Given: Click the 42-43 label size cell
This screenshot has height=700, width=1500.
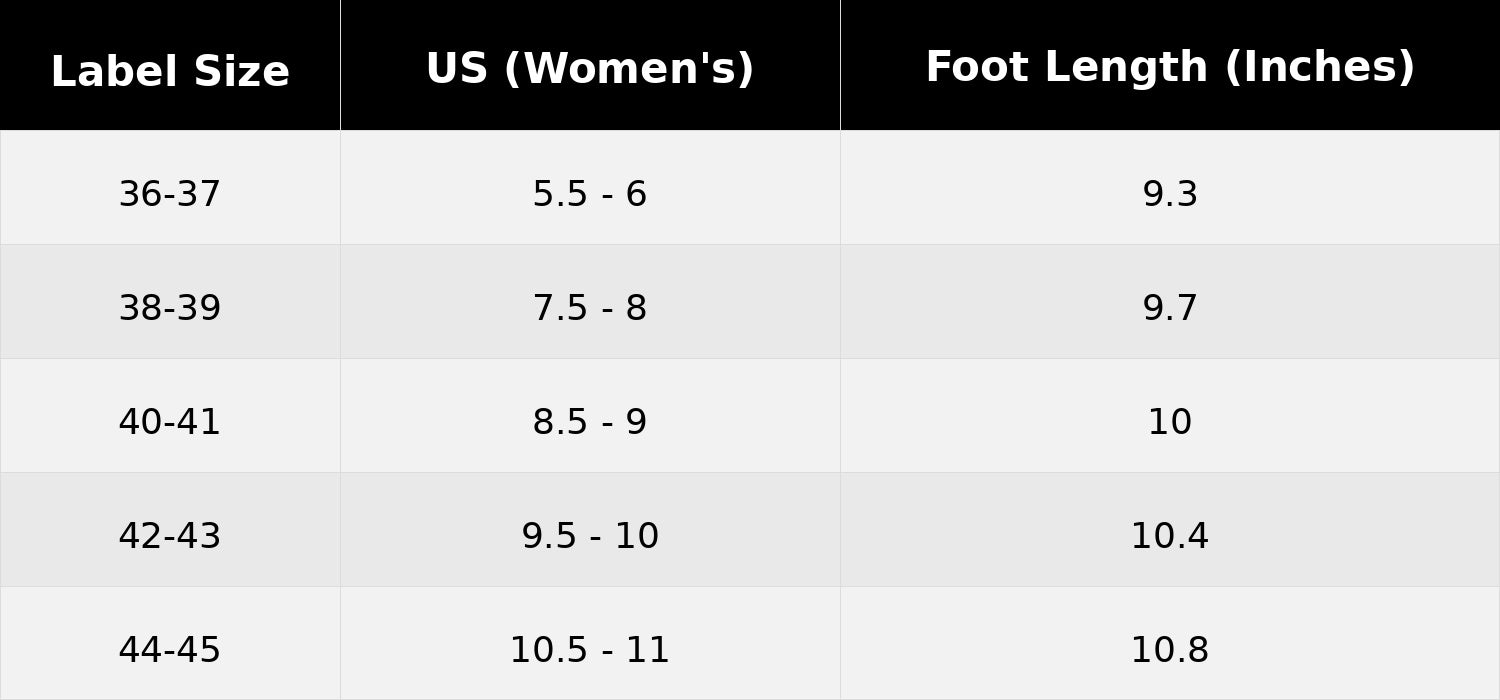Looking at the screenshot, I should click(170, 536).
